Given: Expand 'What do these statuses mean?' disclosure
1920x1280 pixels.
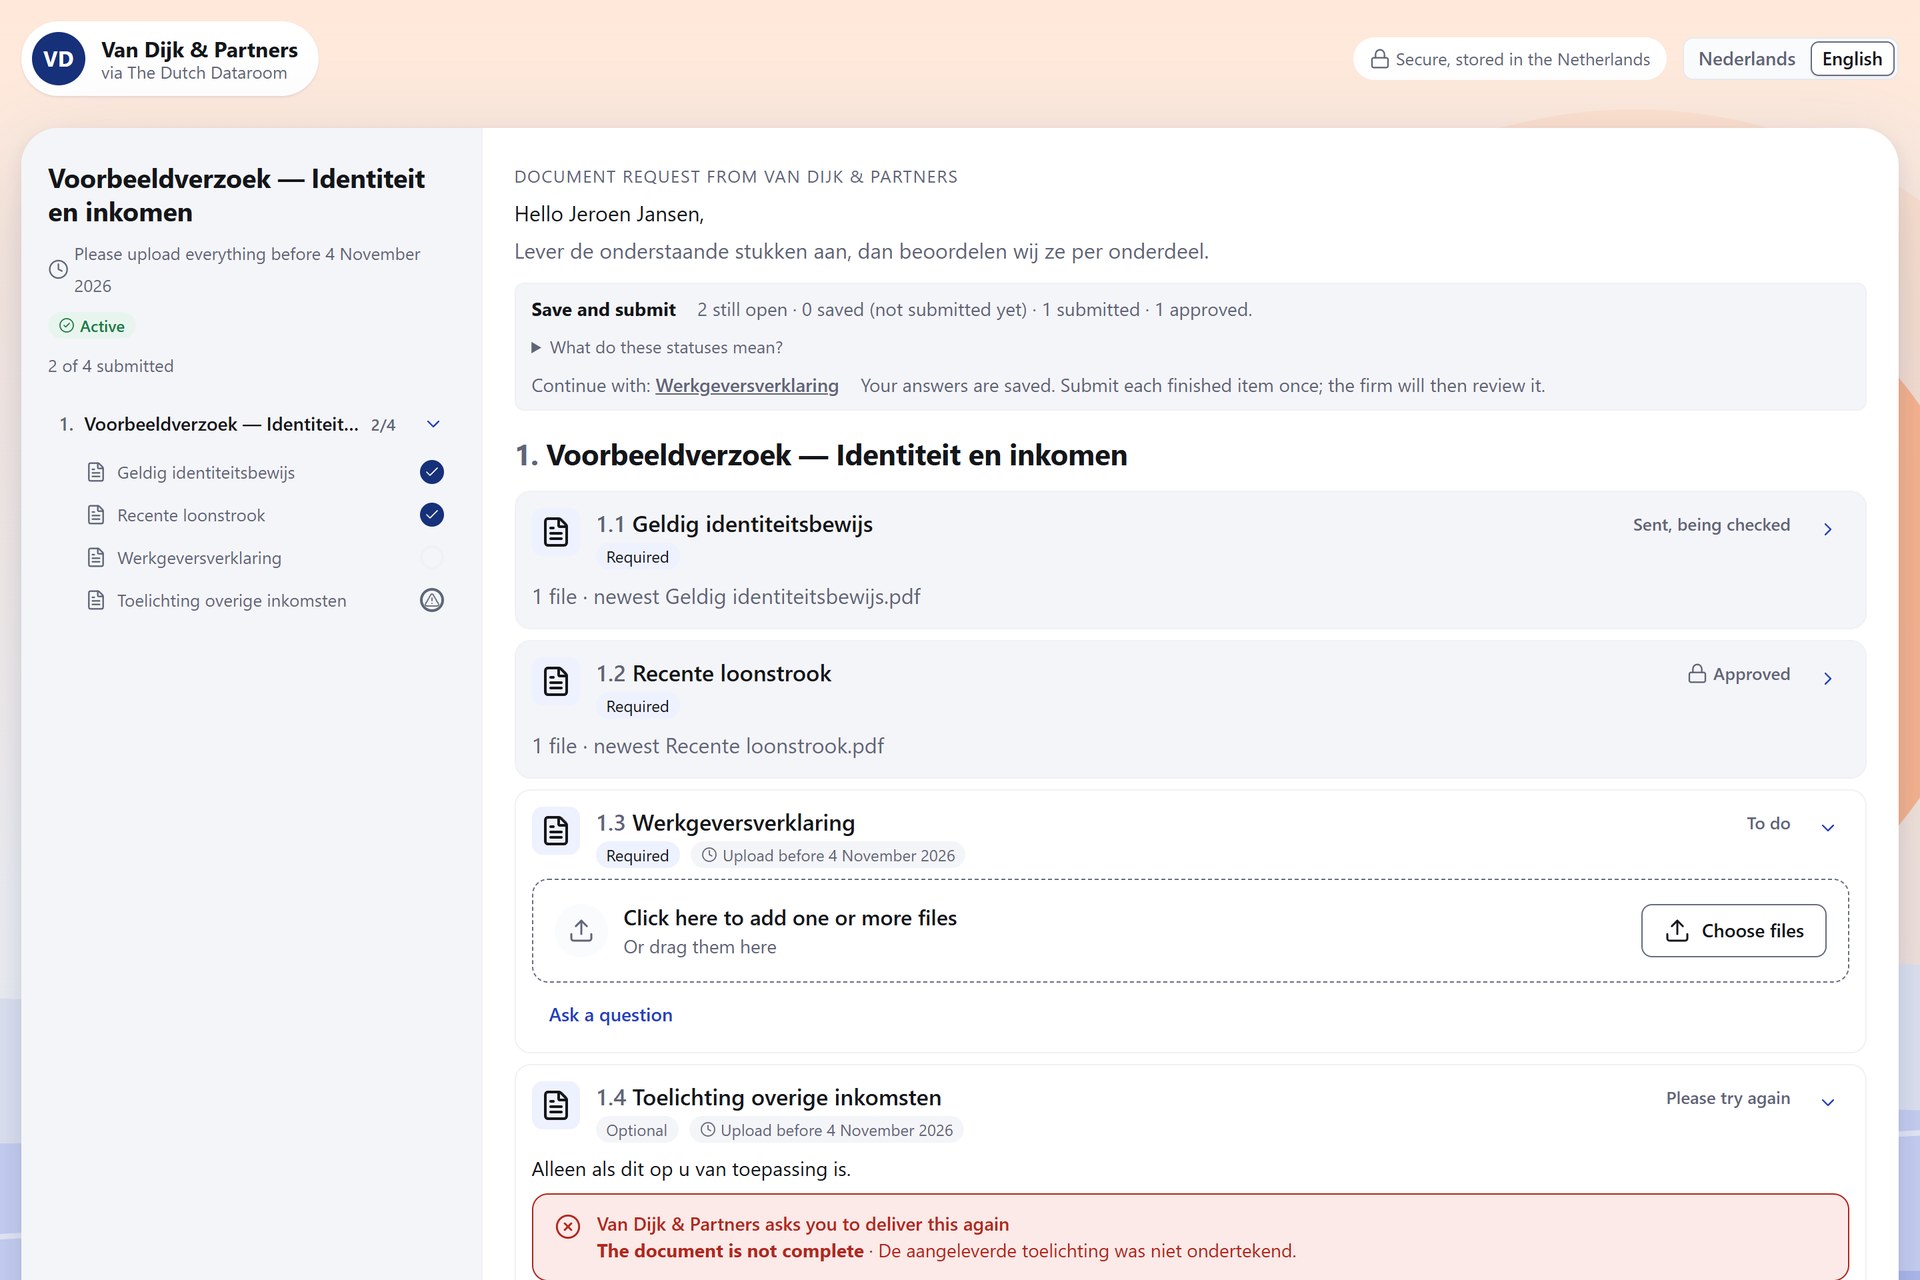Looking at the screenshot, I should 657,348.
